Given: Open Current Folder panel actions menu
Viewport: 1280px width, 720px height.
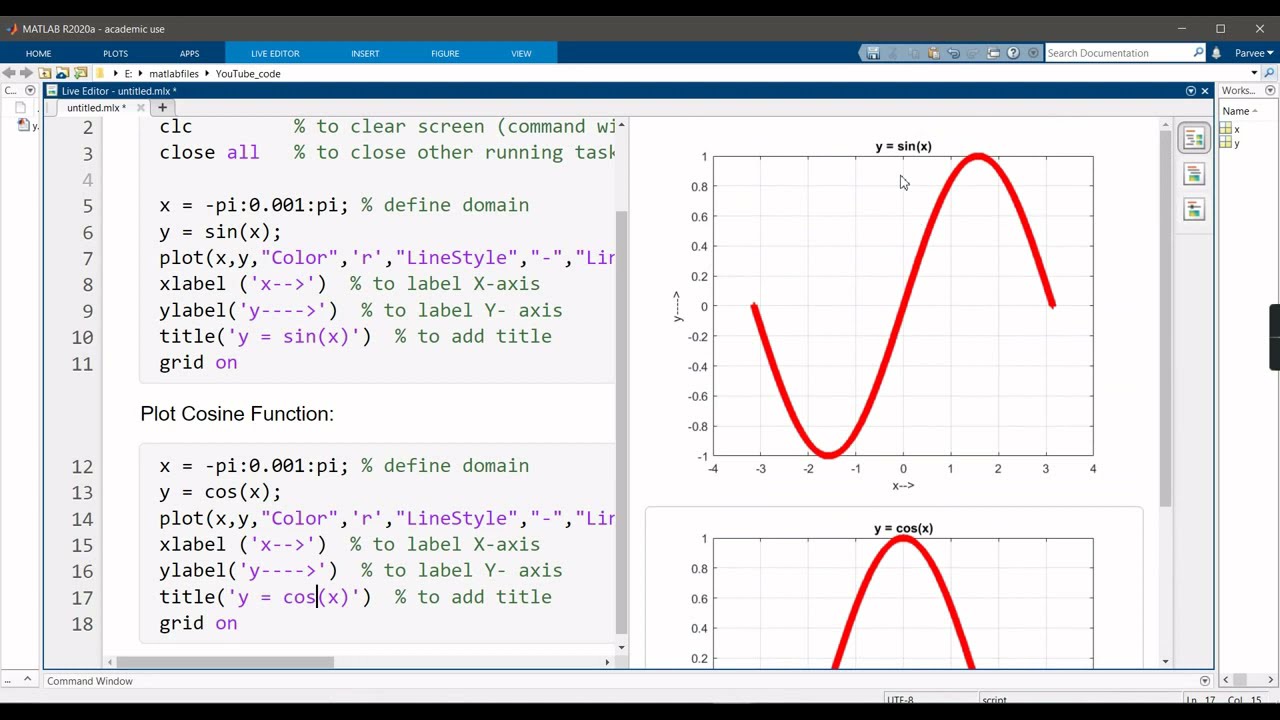Looking at the screenshot, I should tap(28, 91).
